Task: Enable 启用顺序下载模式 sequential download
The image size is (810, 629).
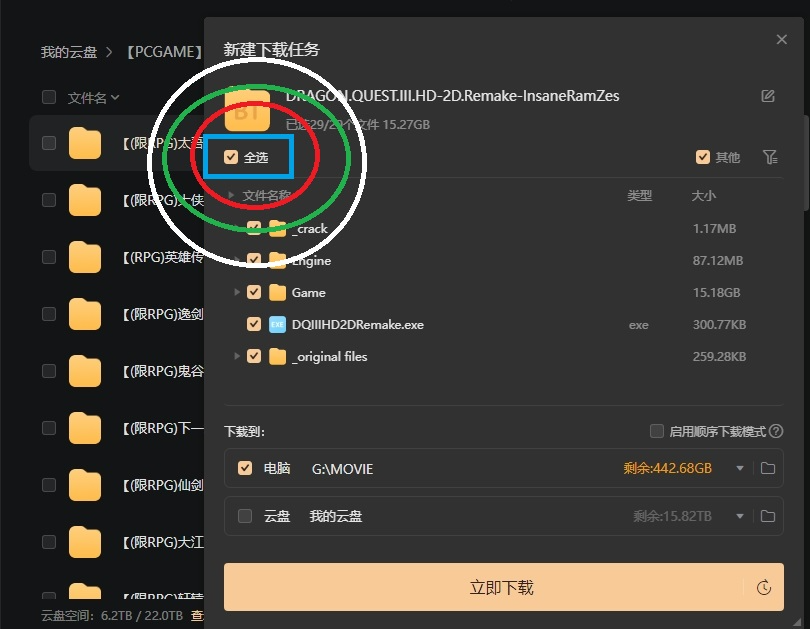Action: pos(657,431)
